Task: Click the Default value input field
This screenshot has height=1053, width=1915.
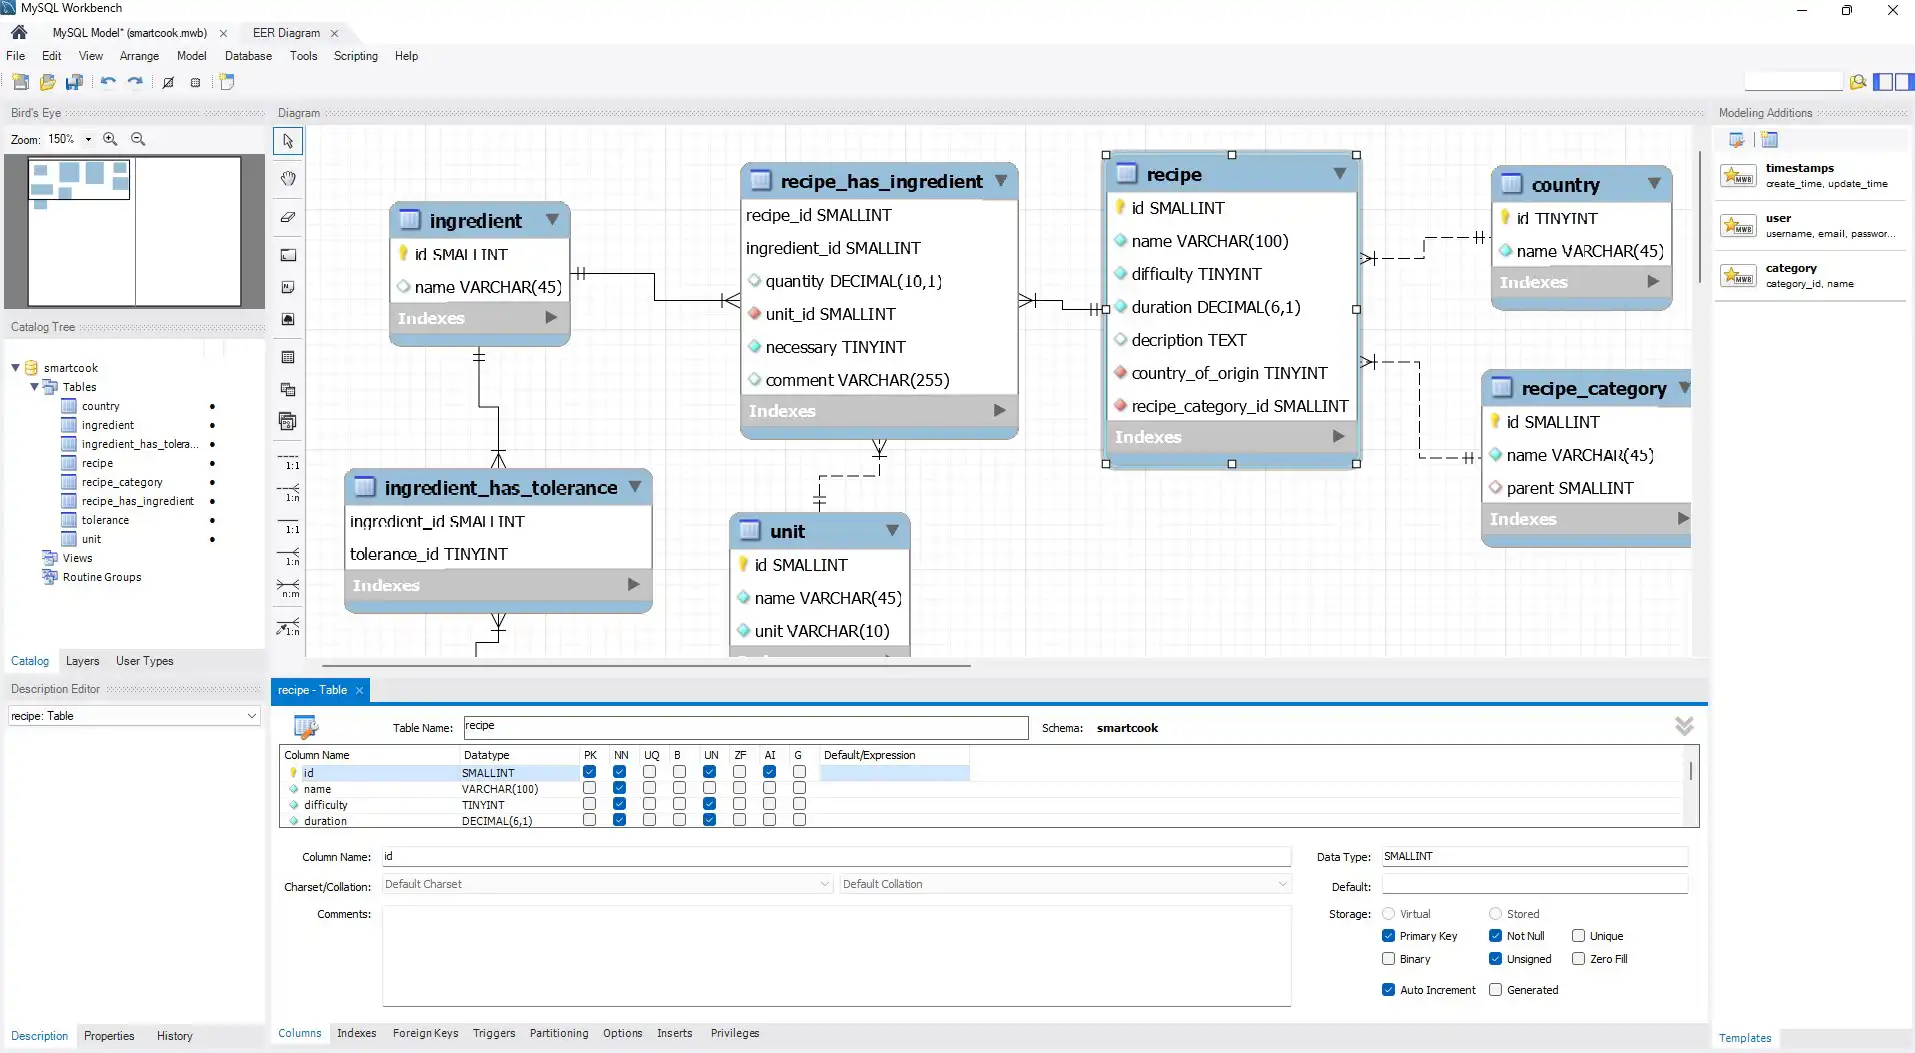Action: click(1535, 885)
